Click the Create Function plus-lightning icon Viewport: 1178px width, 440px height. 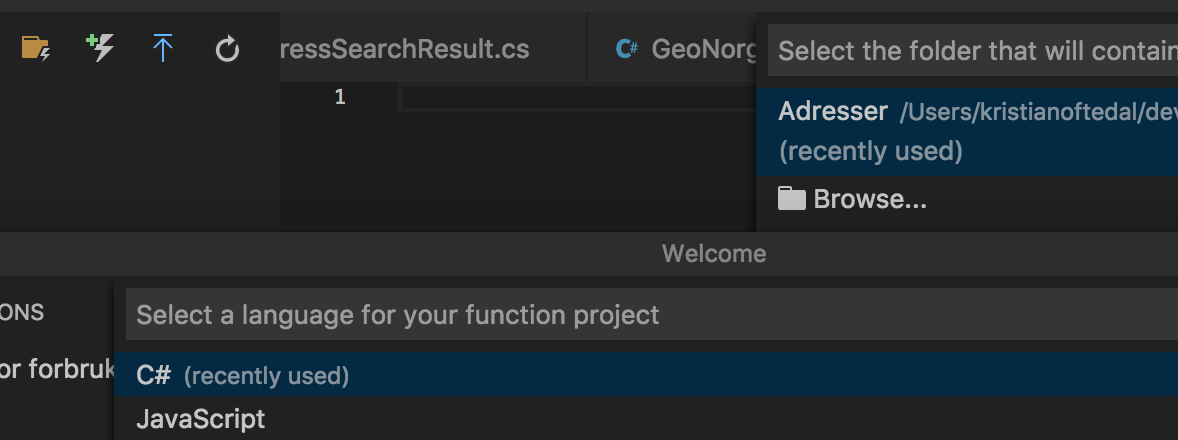click(x=100, y=47)
